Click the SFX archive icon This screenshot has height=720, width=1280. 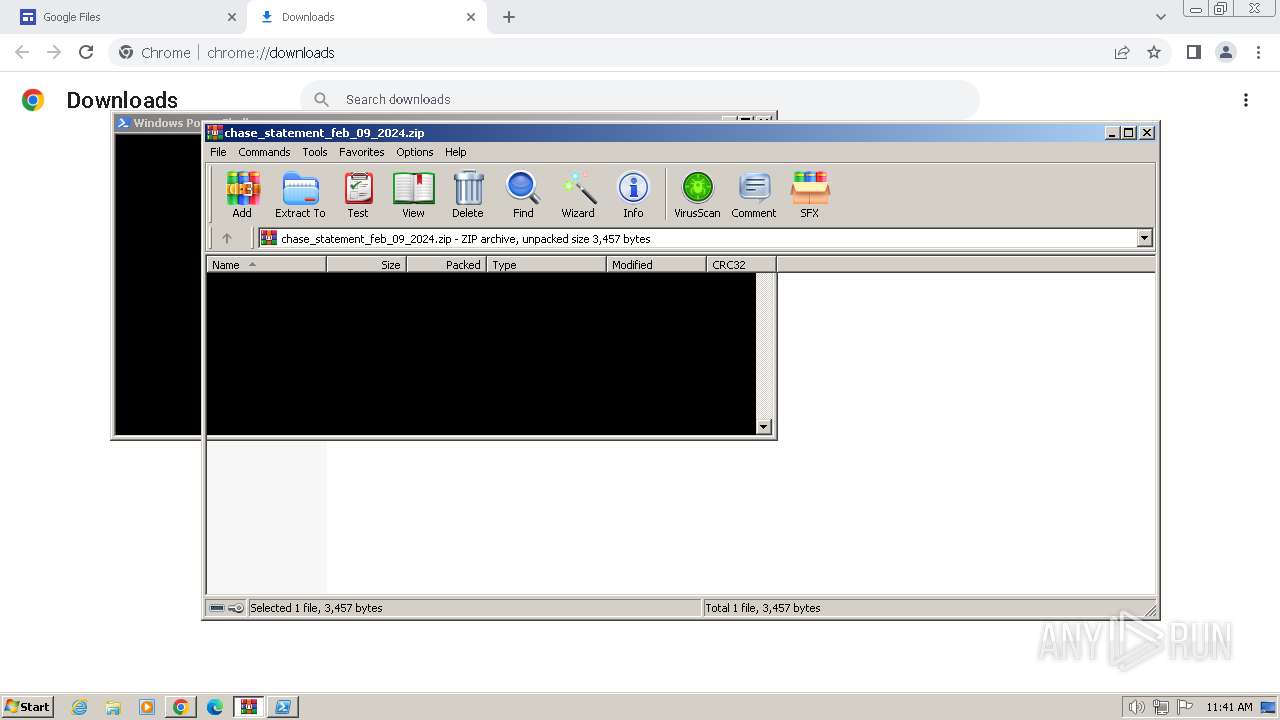(x=810, y=194)
